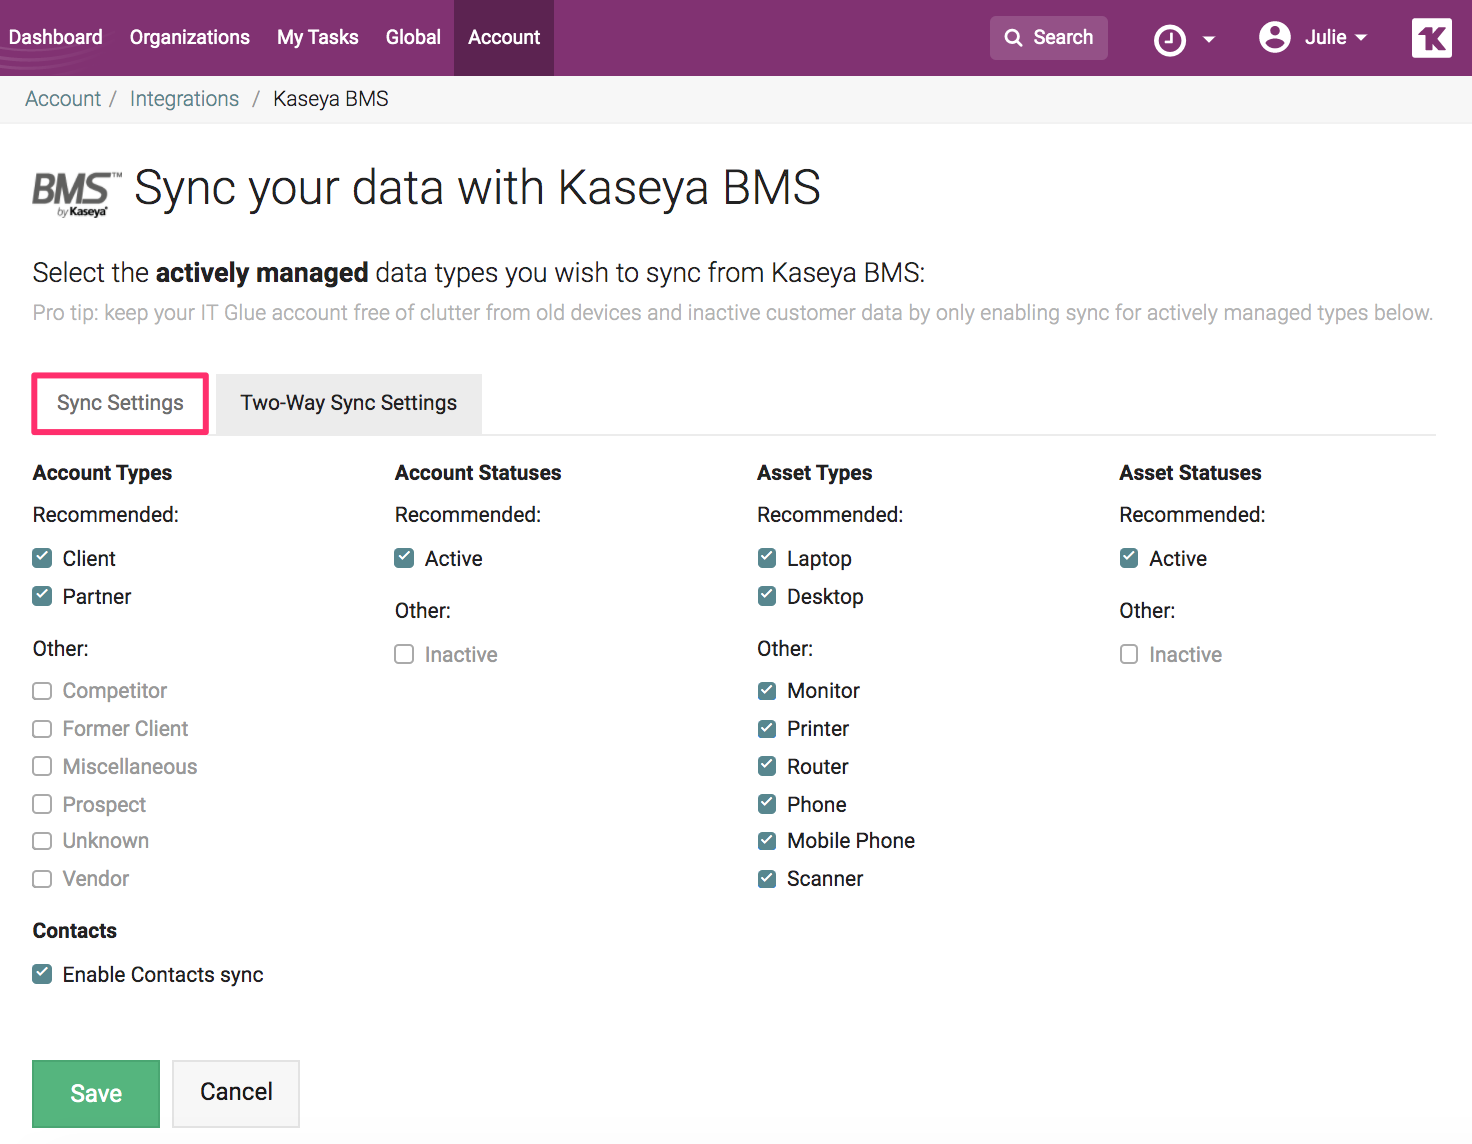Click the magnifying glass search icon
The width and height of the screenshot is (1472, 1144).
(x=1013, y=38)
